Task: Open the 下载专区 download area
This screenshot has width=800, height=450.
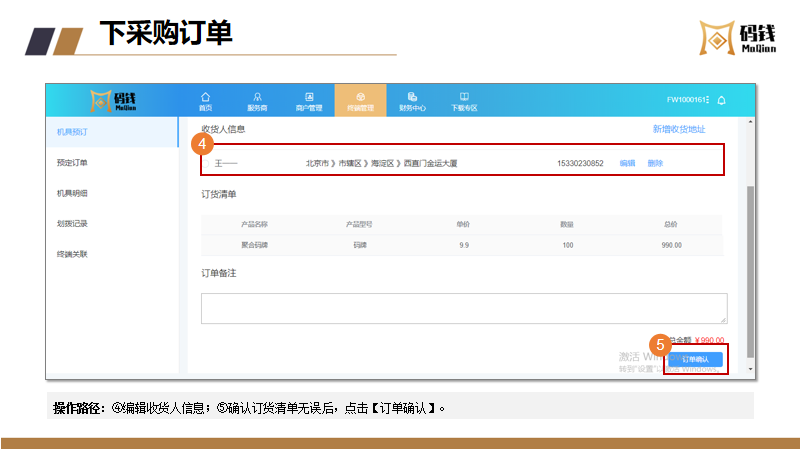Action: click(x=464, y=100)
